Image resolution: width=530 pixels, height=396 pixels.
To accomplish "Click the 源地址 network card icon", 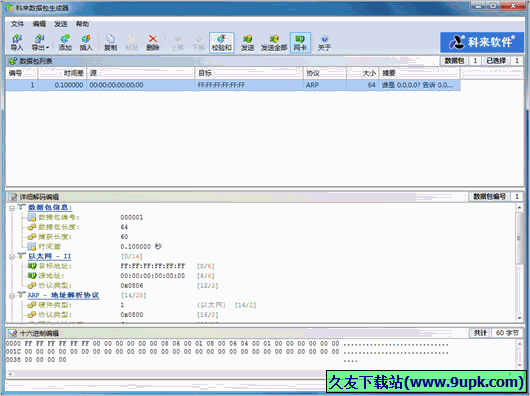I will [x=32, y=276].
